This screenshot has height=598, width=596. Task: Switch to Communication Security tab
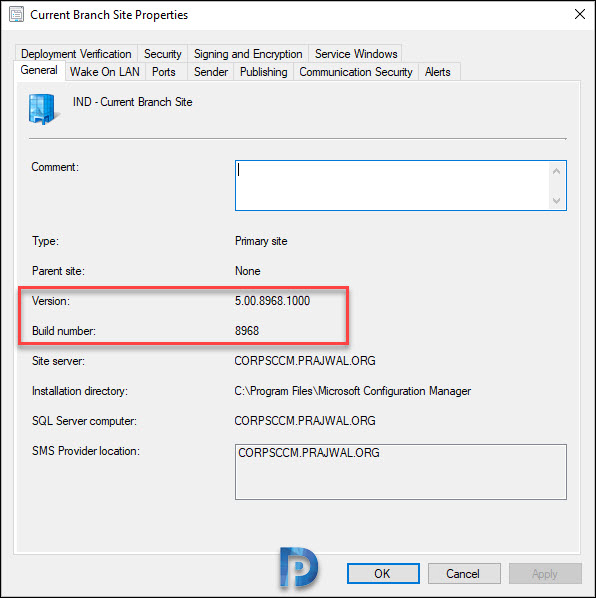356,72
